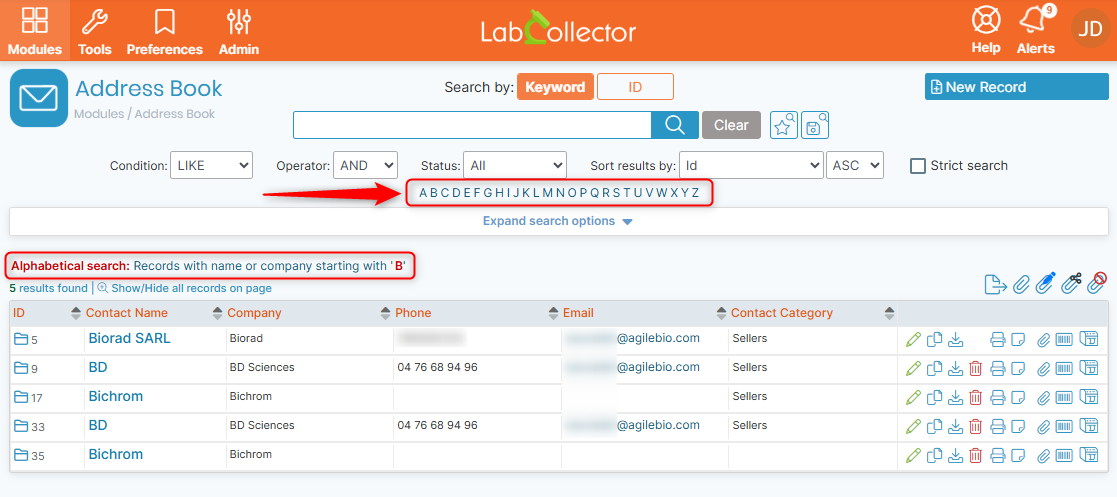Run search with magnifier button
Screen dimensions: 1117x497
tap(675, 125)
